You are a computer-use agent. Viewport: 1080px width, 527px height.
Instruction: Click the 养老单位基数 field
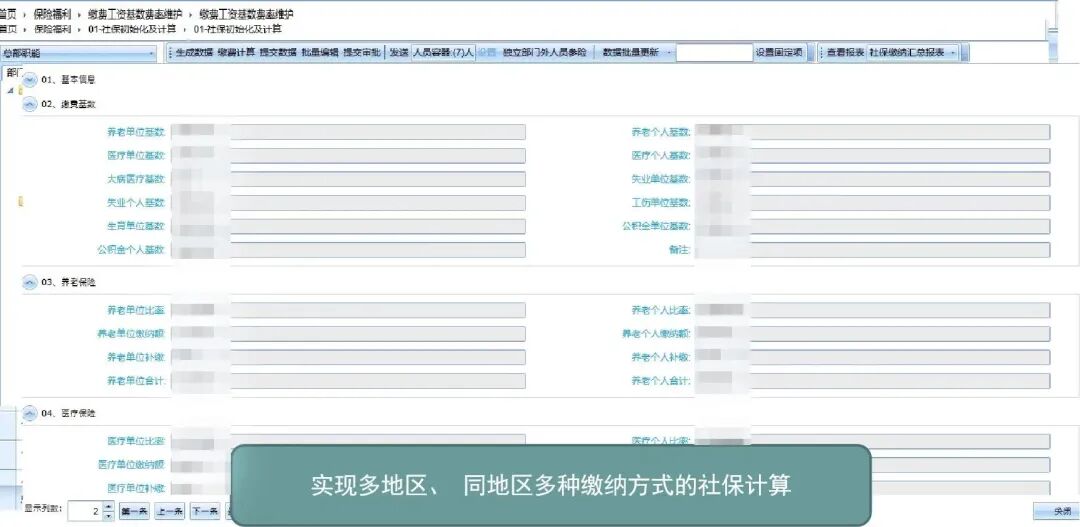(x=348, y=132)
